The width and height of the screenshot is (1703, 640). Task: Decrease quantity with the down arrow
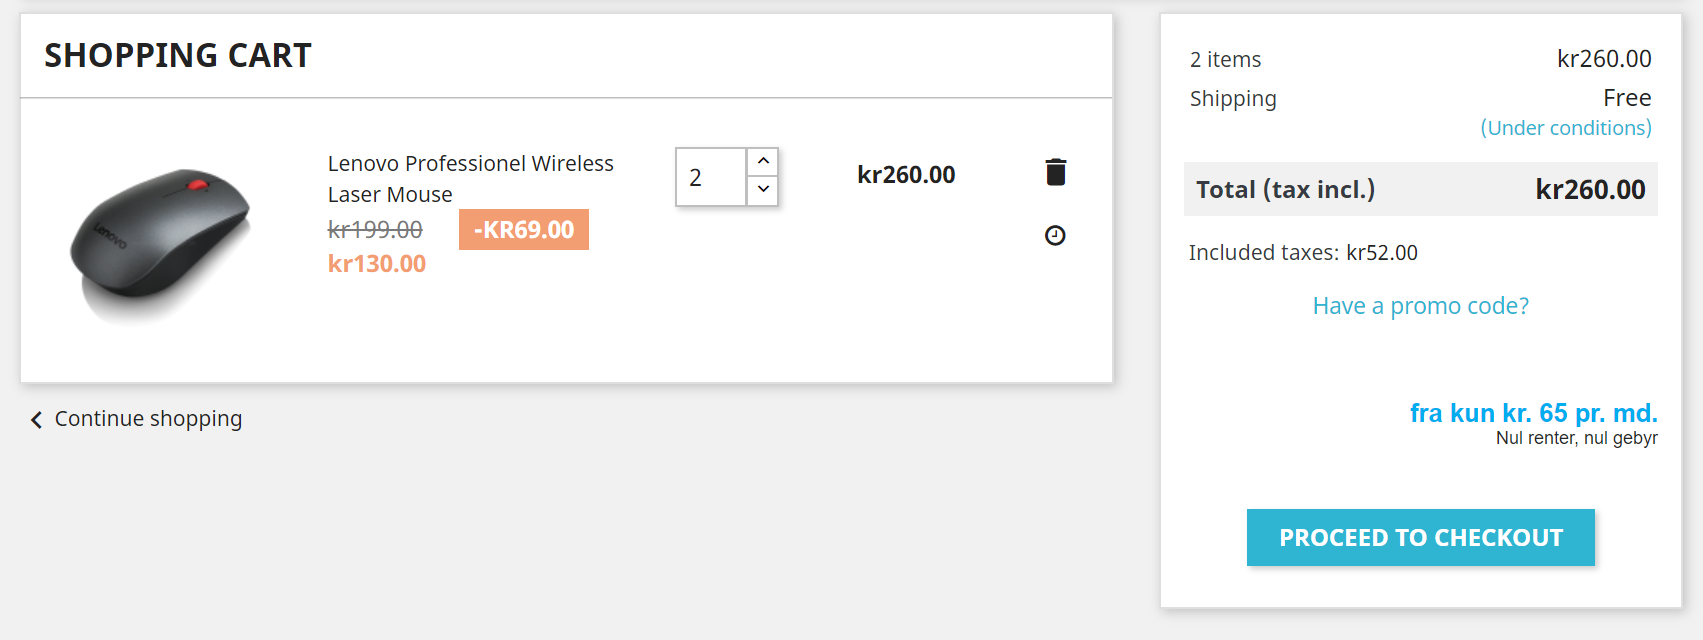pos(763,190)
